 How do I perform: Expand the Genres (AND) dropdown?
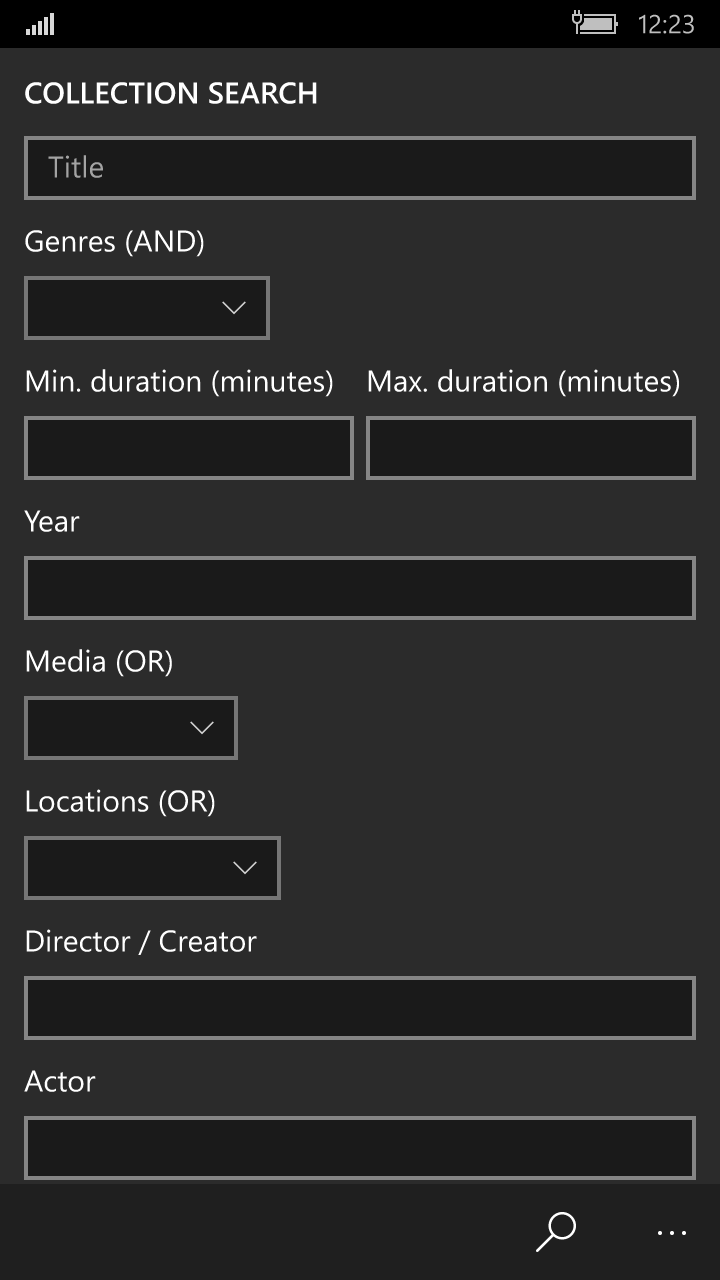pyautogui.click(x=147, y=308)
